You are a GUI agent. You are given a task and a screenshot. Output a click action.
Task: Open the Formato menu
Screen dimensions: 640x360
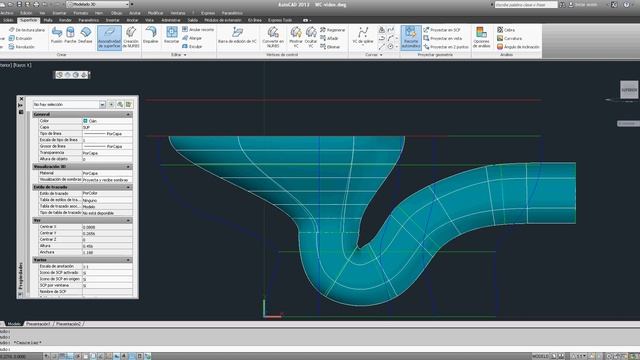(81, 13)
